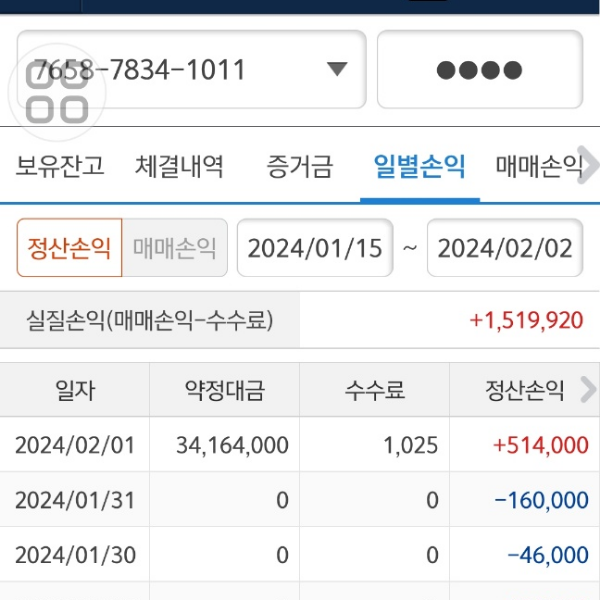The height and width of the screenshot is (600, 600).
Task: Tap the masked password input field
Action: [479, 70]
